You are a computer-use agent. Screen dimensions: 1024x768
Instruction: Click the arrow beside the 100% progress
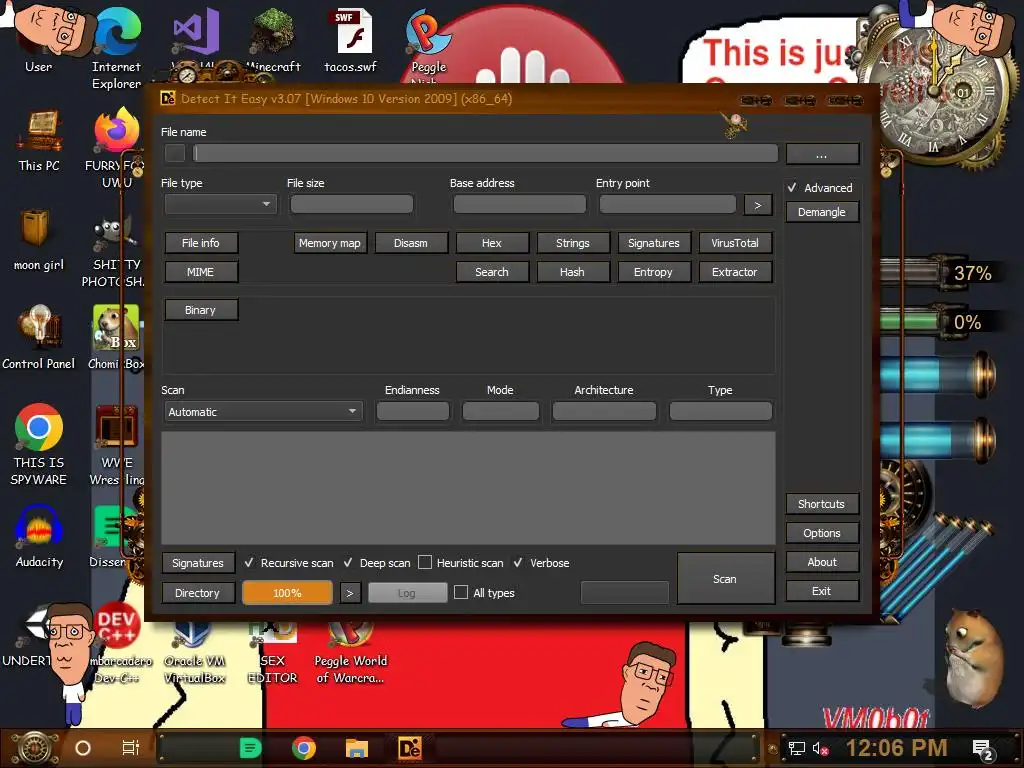tap(350, 593)
